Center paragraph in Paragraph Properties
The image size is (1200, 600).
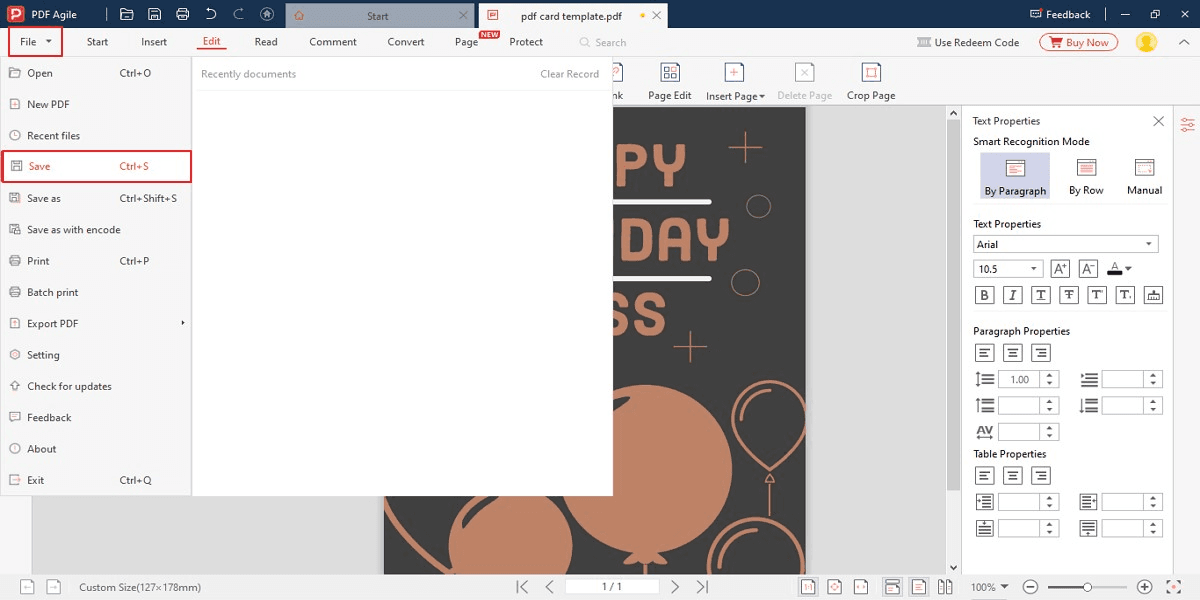(1013, 353)
